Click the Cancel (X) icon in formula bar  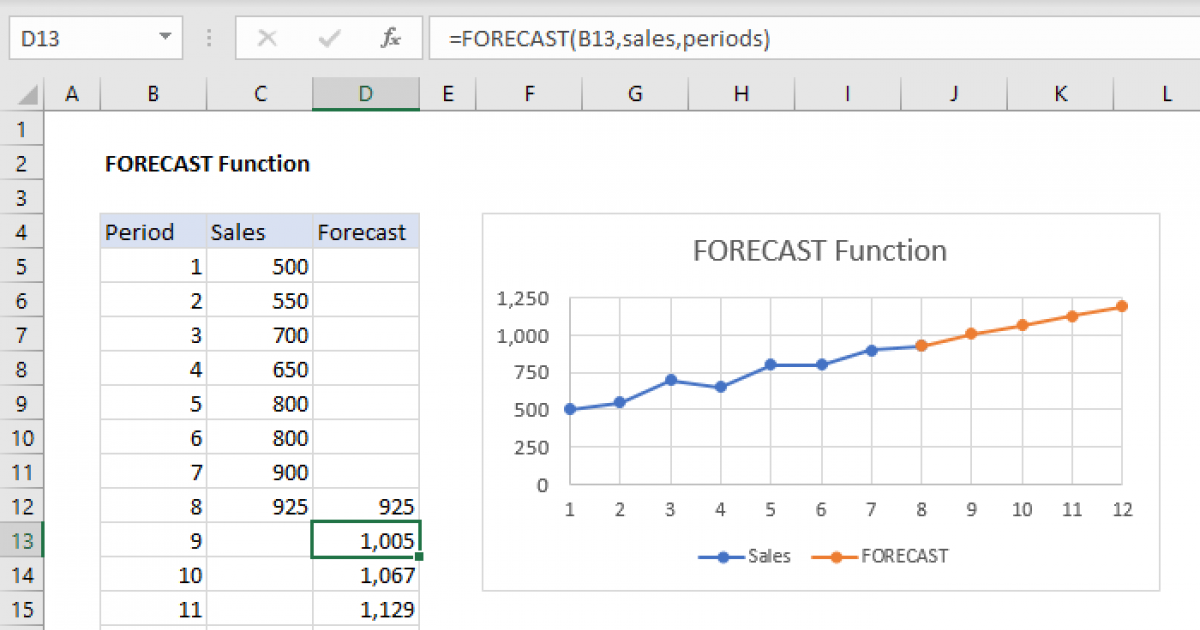pyautogui.click(x=267, y=38)
